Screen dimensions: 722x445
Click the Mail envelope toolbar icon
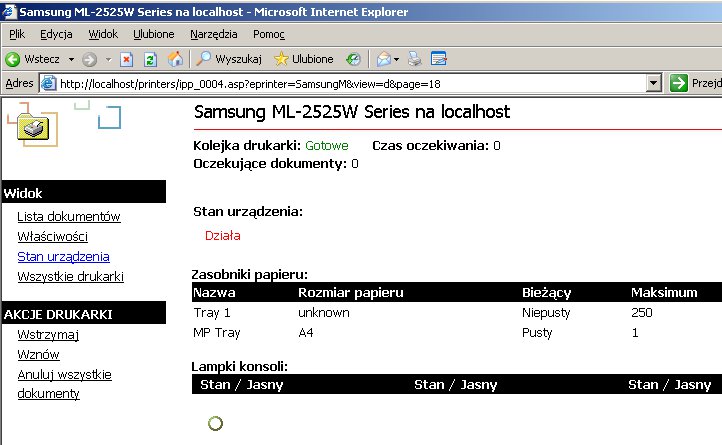click(384, 59)
